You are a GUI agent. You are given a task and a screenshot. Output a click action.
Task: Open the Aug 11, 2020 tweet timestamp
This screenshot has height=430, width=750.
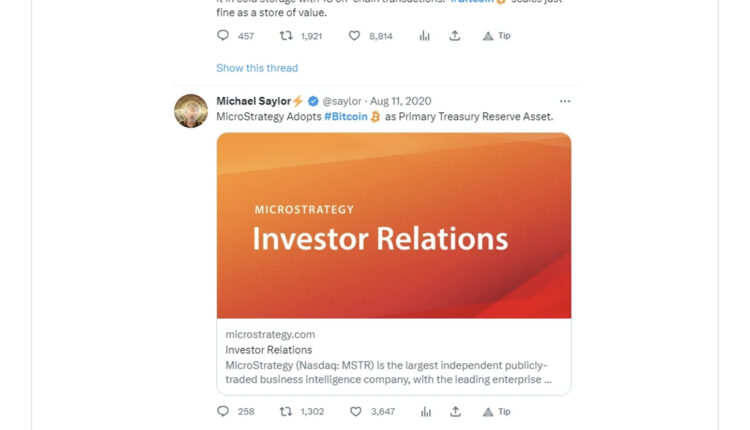pyautogui.click(x=401, y=101)
